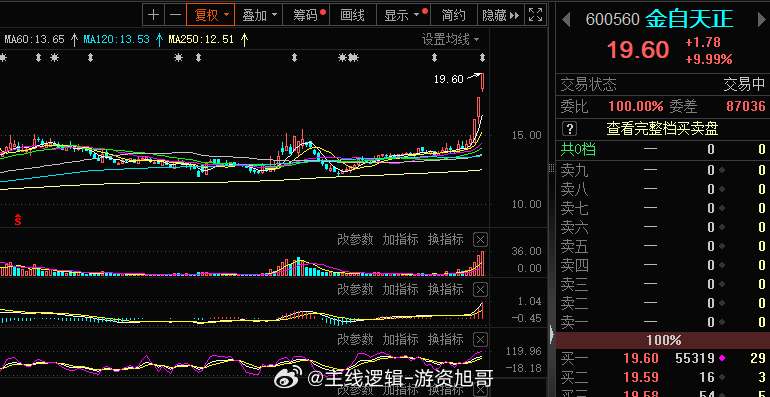
Task: Click the pink diamond next to 55319
Action: coord(721,359)
